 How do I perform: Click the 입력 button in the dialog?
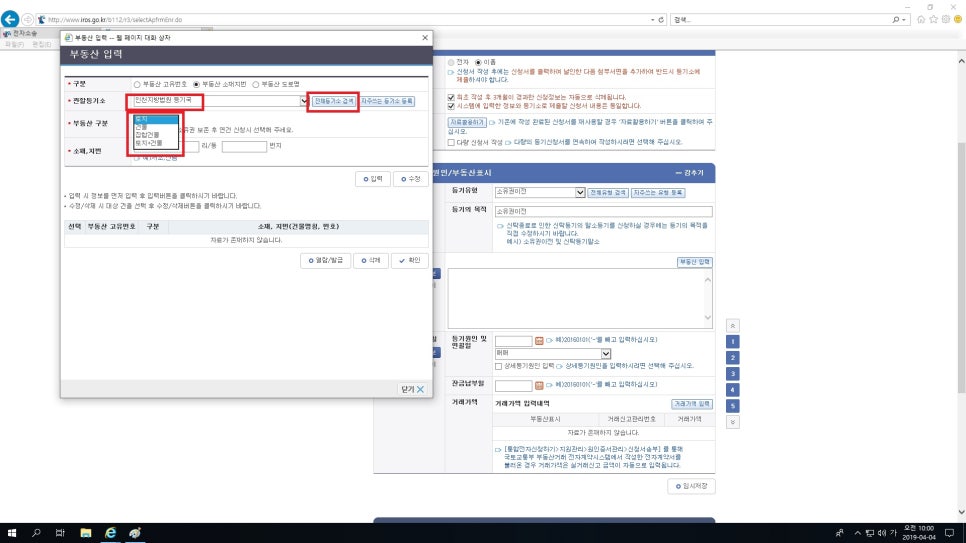click(x=373, y=179)
